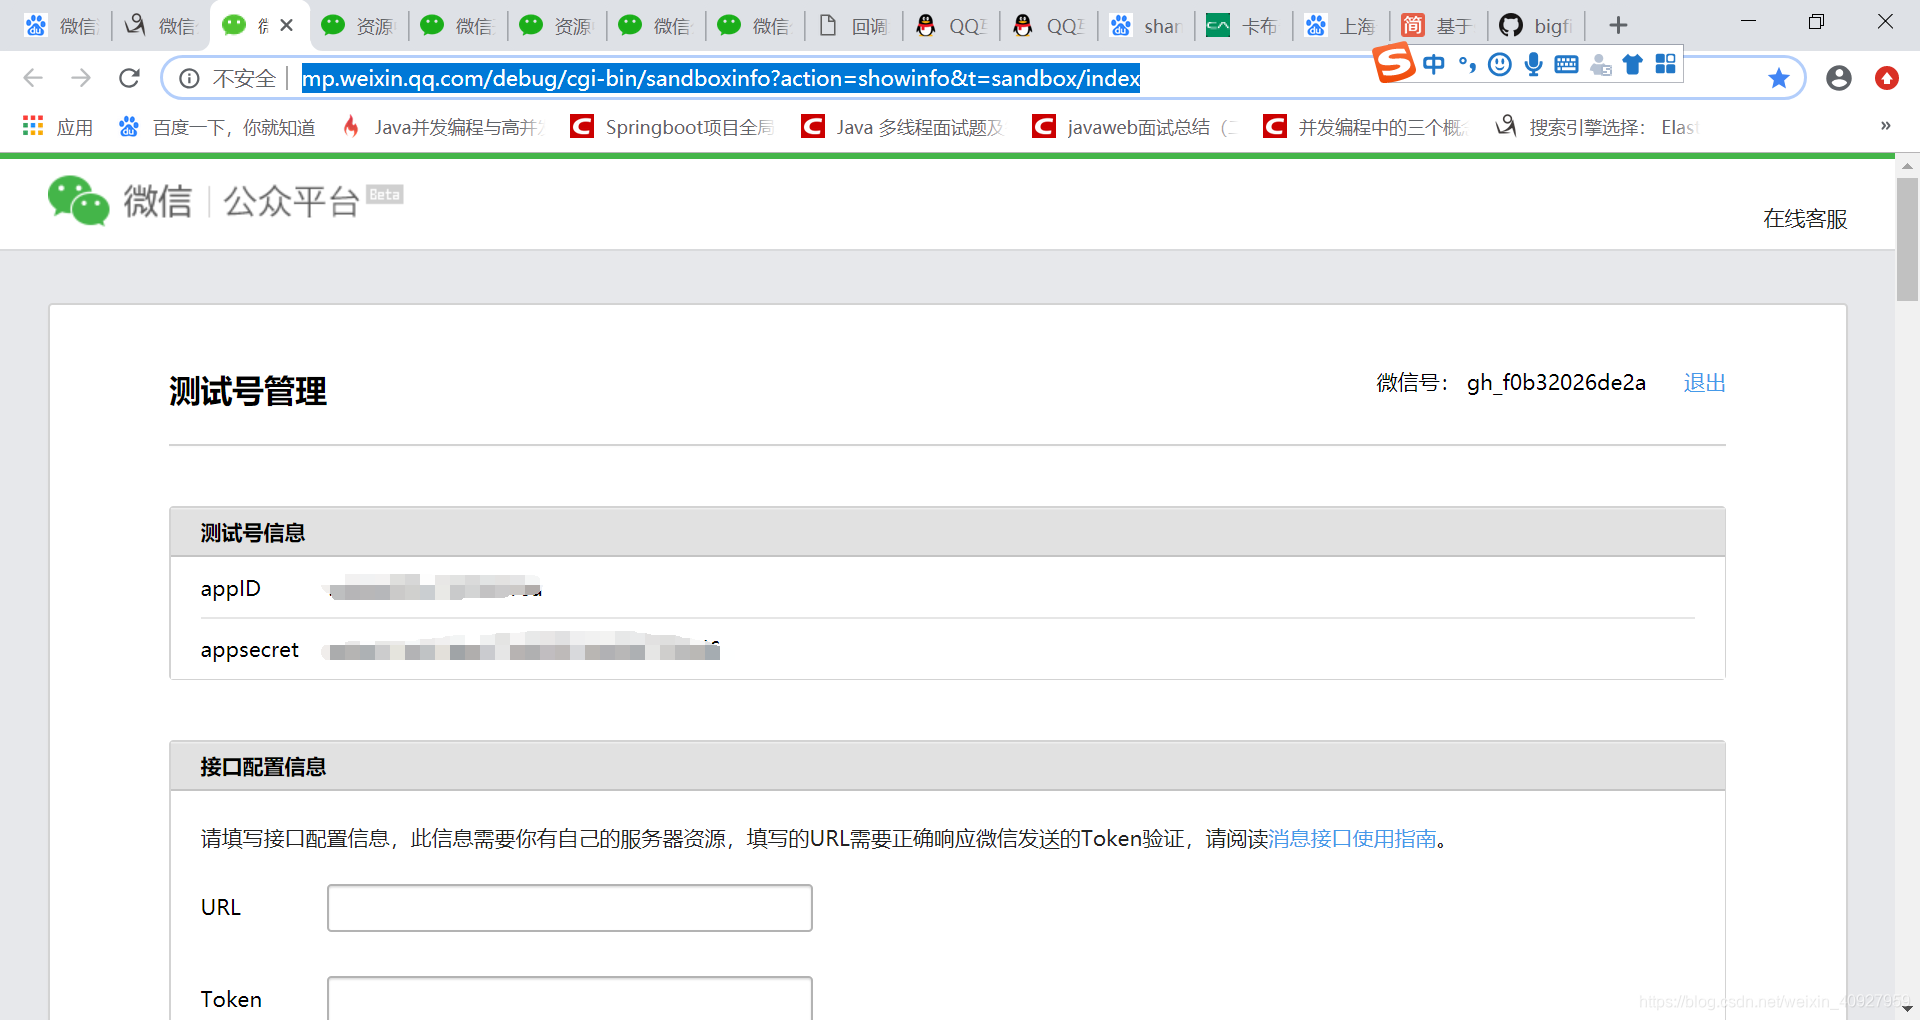Open the 并发编程中的三个概 bookmark
Screen dimensions: 1920x1020
tap(1366, 127)
